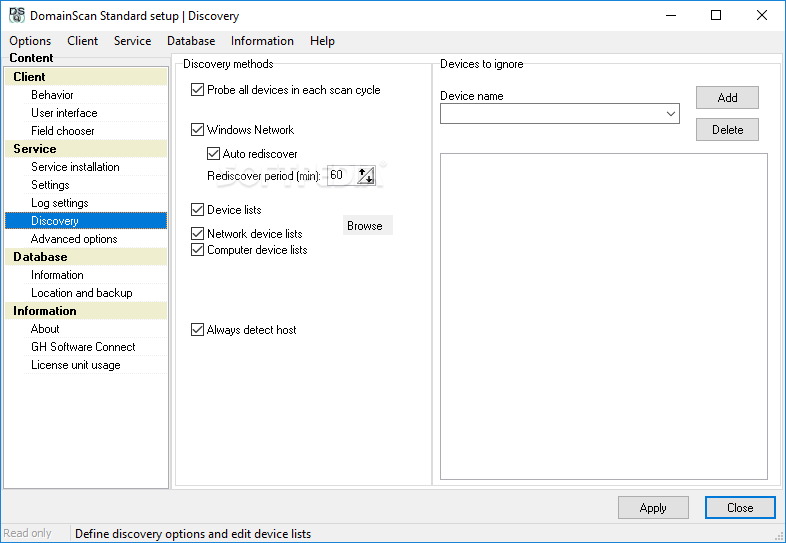Open the Client menu

click(83, 41)
